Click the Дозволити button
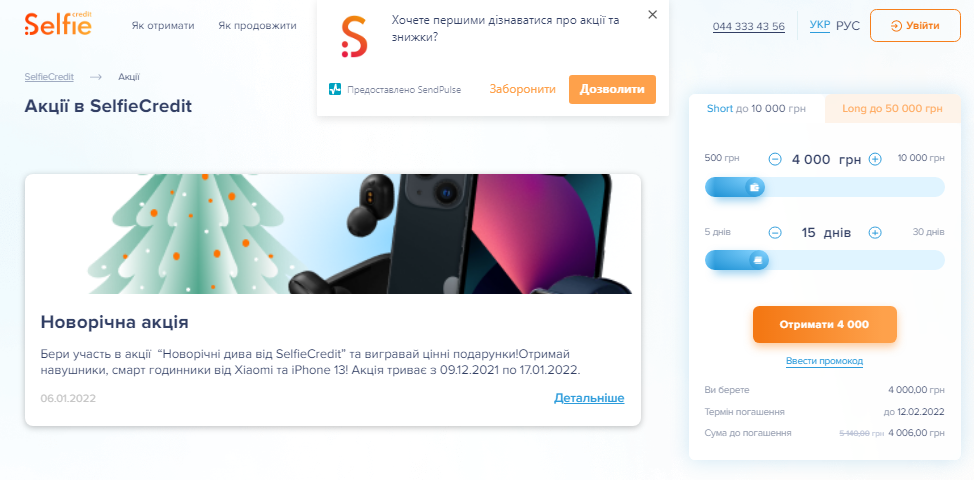Viewport: 974px width, 480px height. [612, 89]
